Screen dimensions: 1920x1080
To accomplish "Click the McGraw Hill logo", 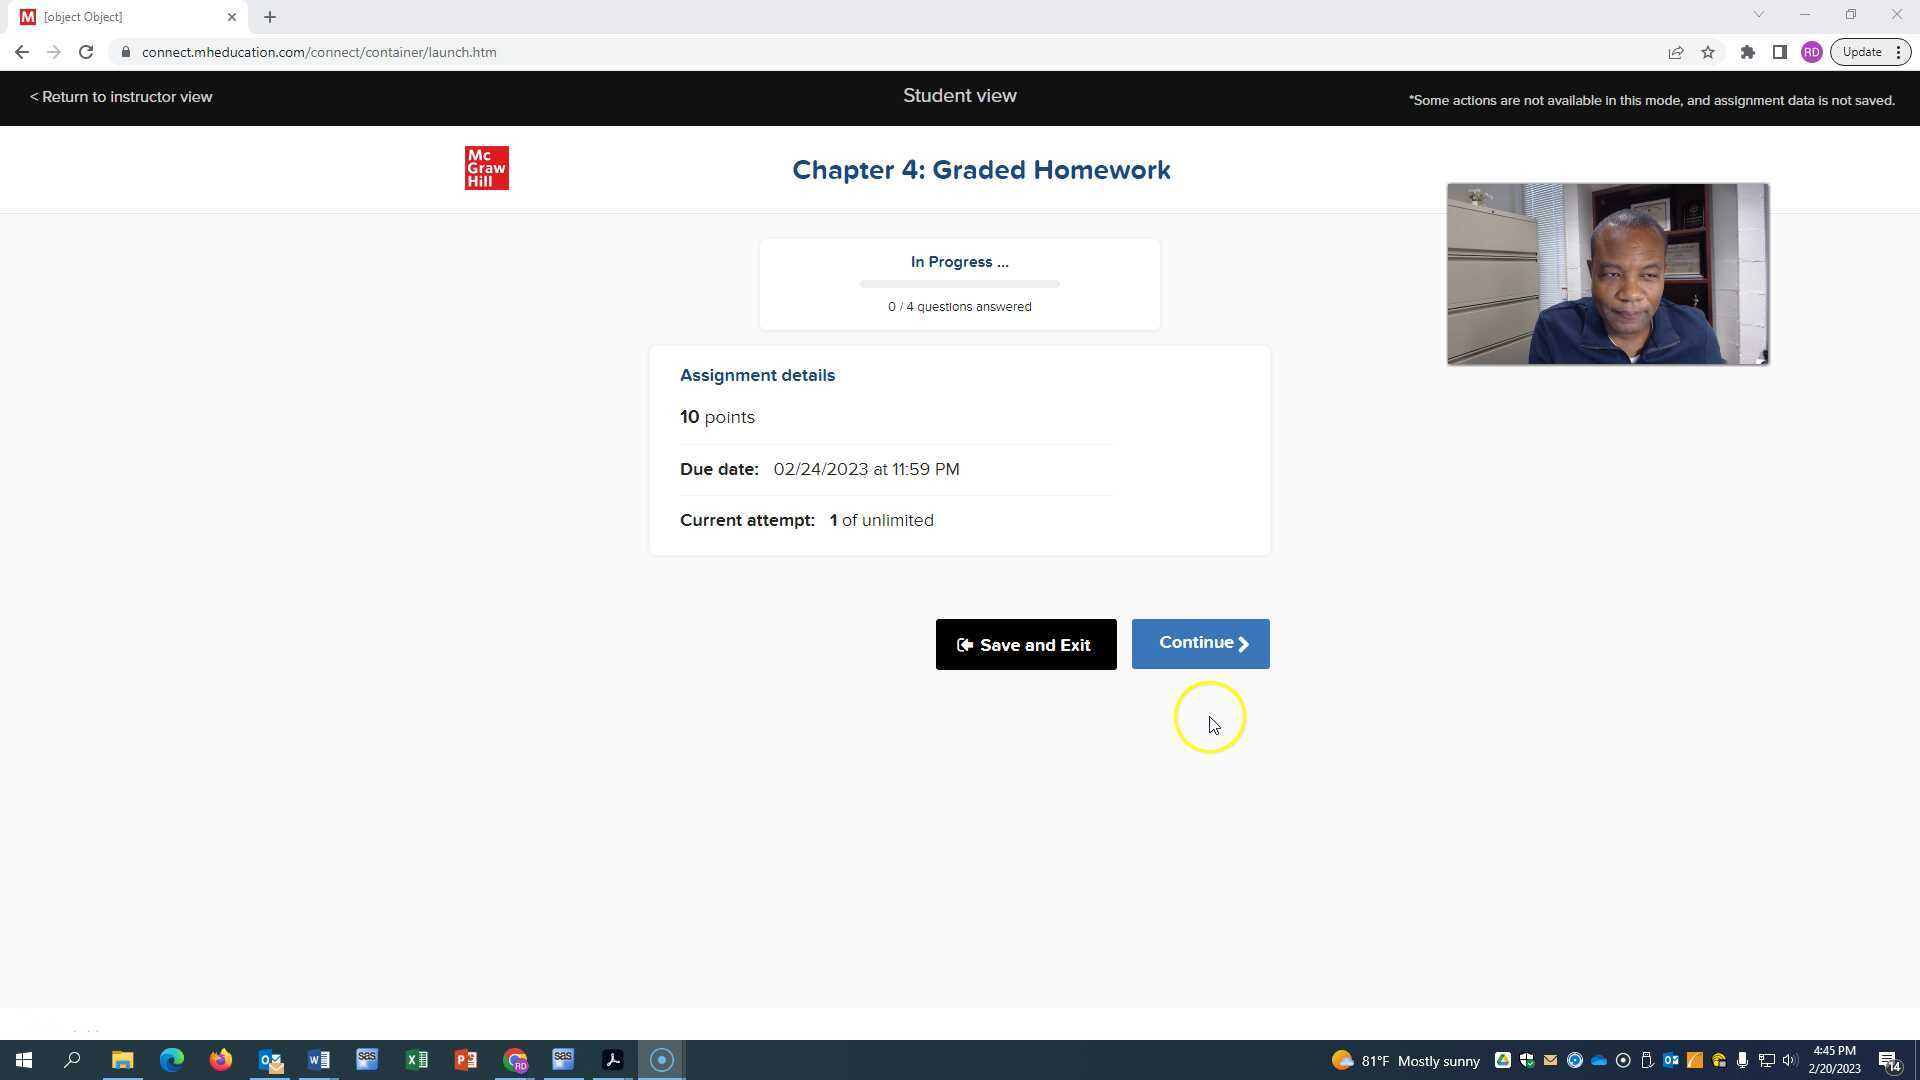I will (486, 167).
